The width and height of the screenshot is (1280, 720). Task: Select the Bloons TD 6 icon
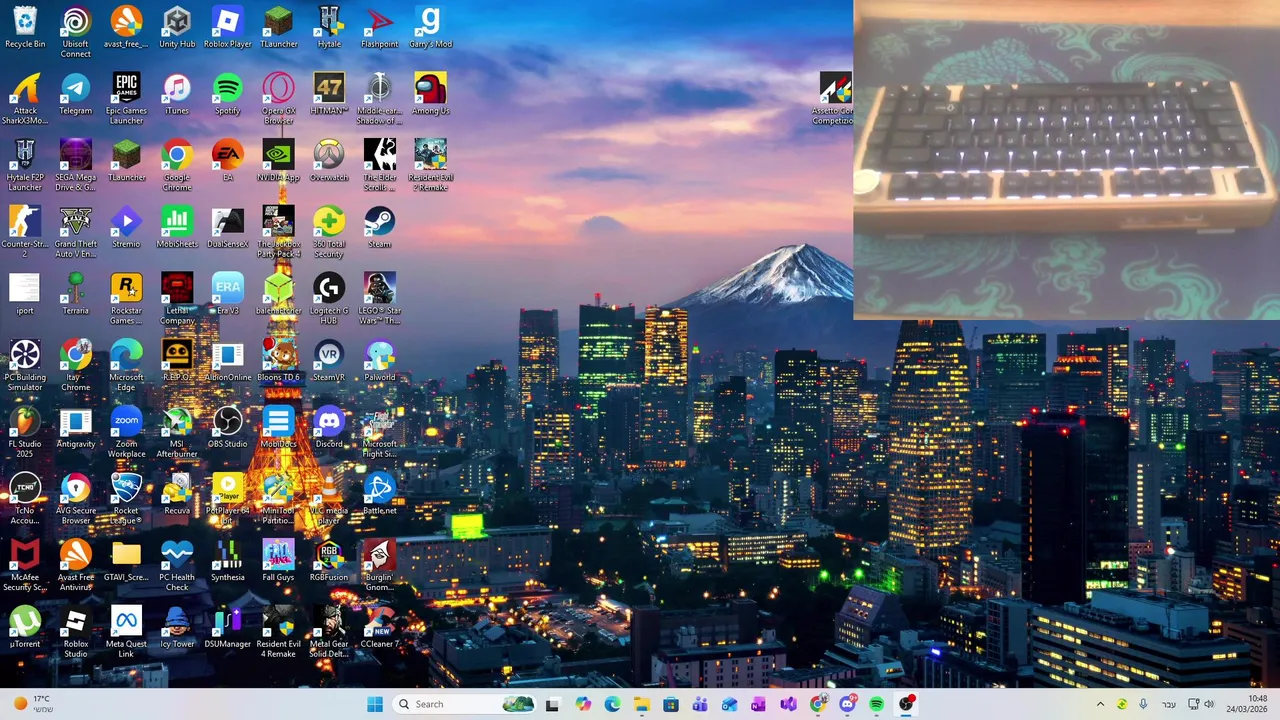278,361
